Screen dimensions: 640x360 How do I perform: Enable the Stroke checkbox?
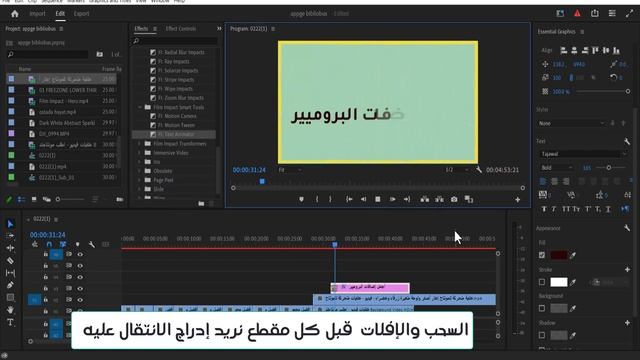coord(542,282)
